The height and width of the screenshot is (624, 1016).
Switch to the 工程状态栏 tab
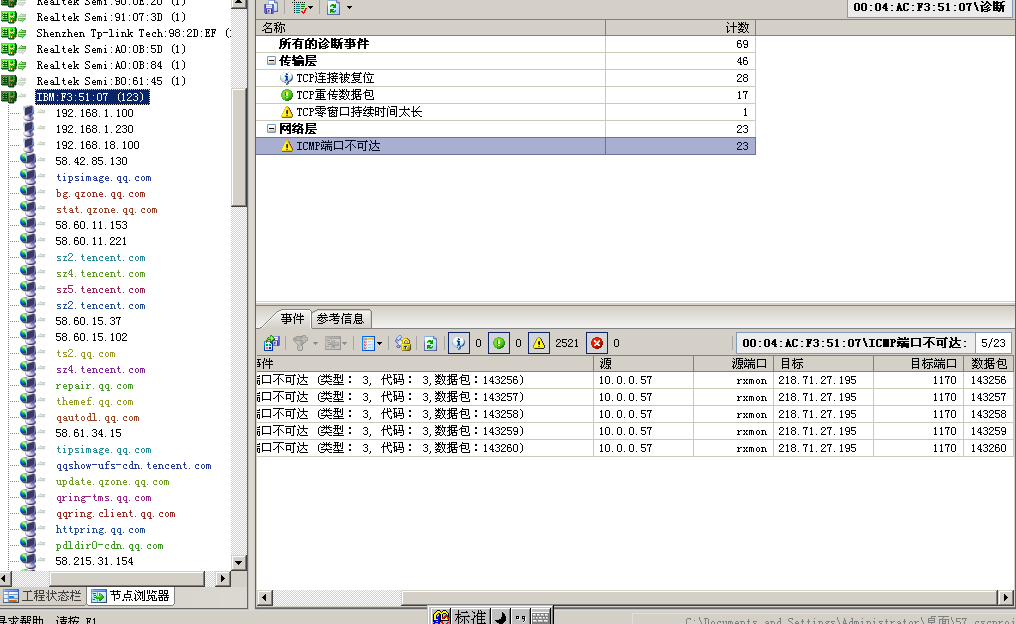44,595
